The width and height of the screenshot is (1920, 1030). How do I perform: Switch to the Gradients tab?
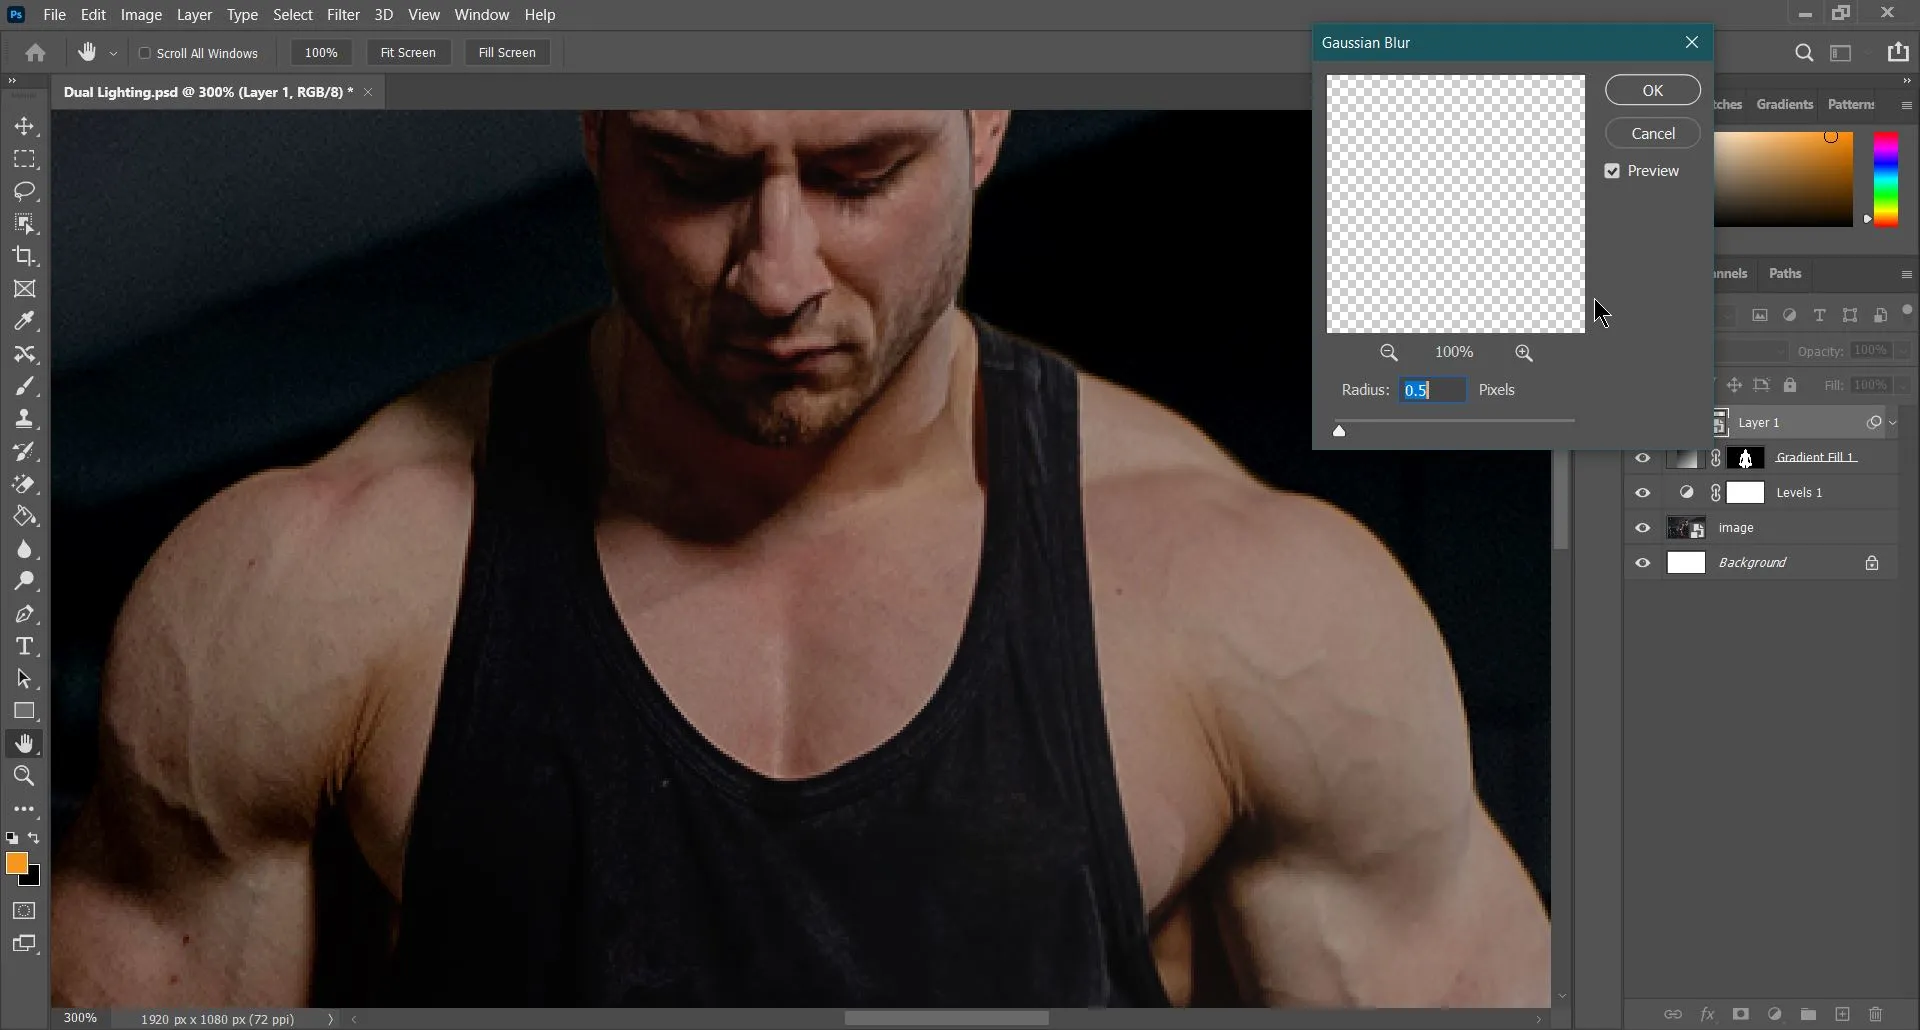(1784, 105)
